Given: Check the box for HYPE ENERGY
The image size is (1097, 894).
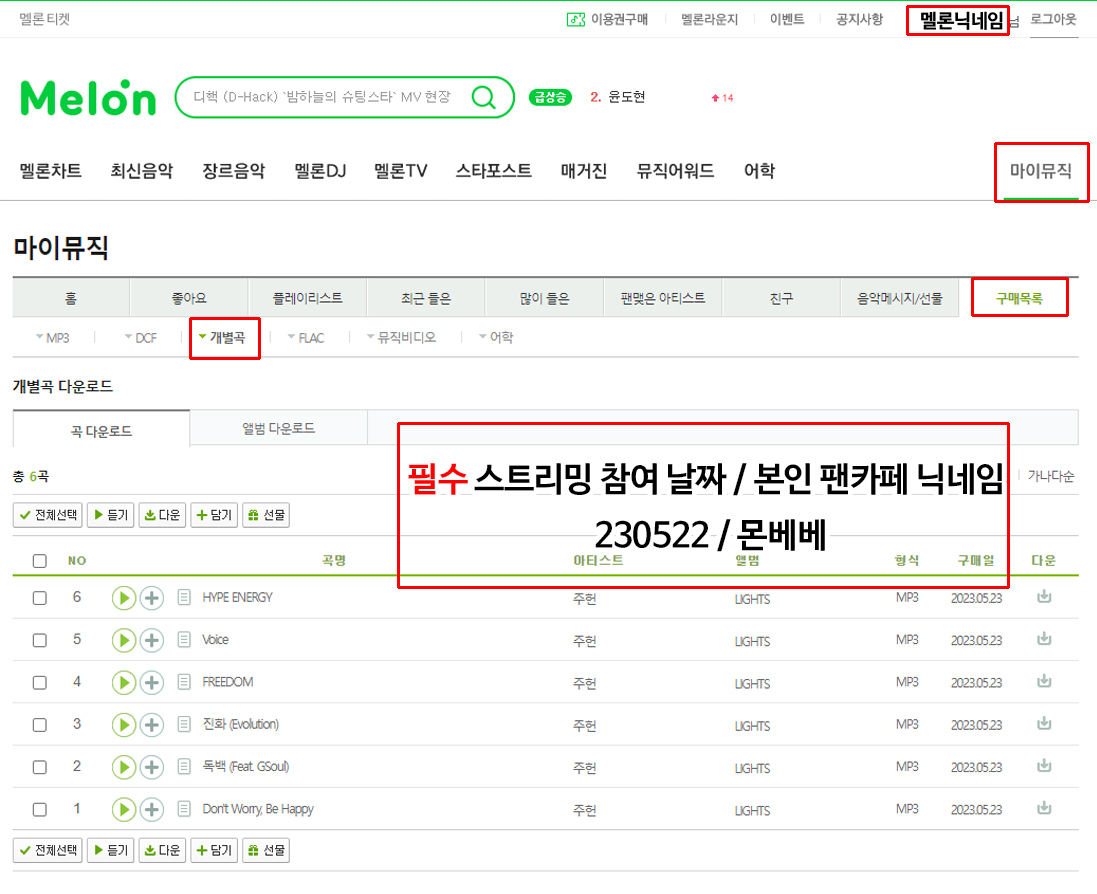Looking at the screenshot, I should 40,598.
